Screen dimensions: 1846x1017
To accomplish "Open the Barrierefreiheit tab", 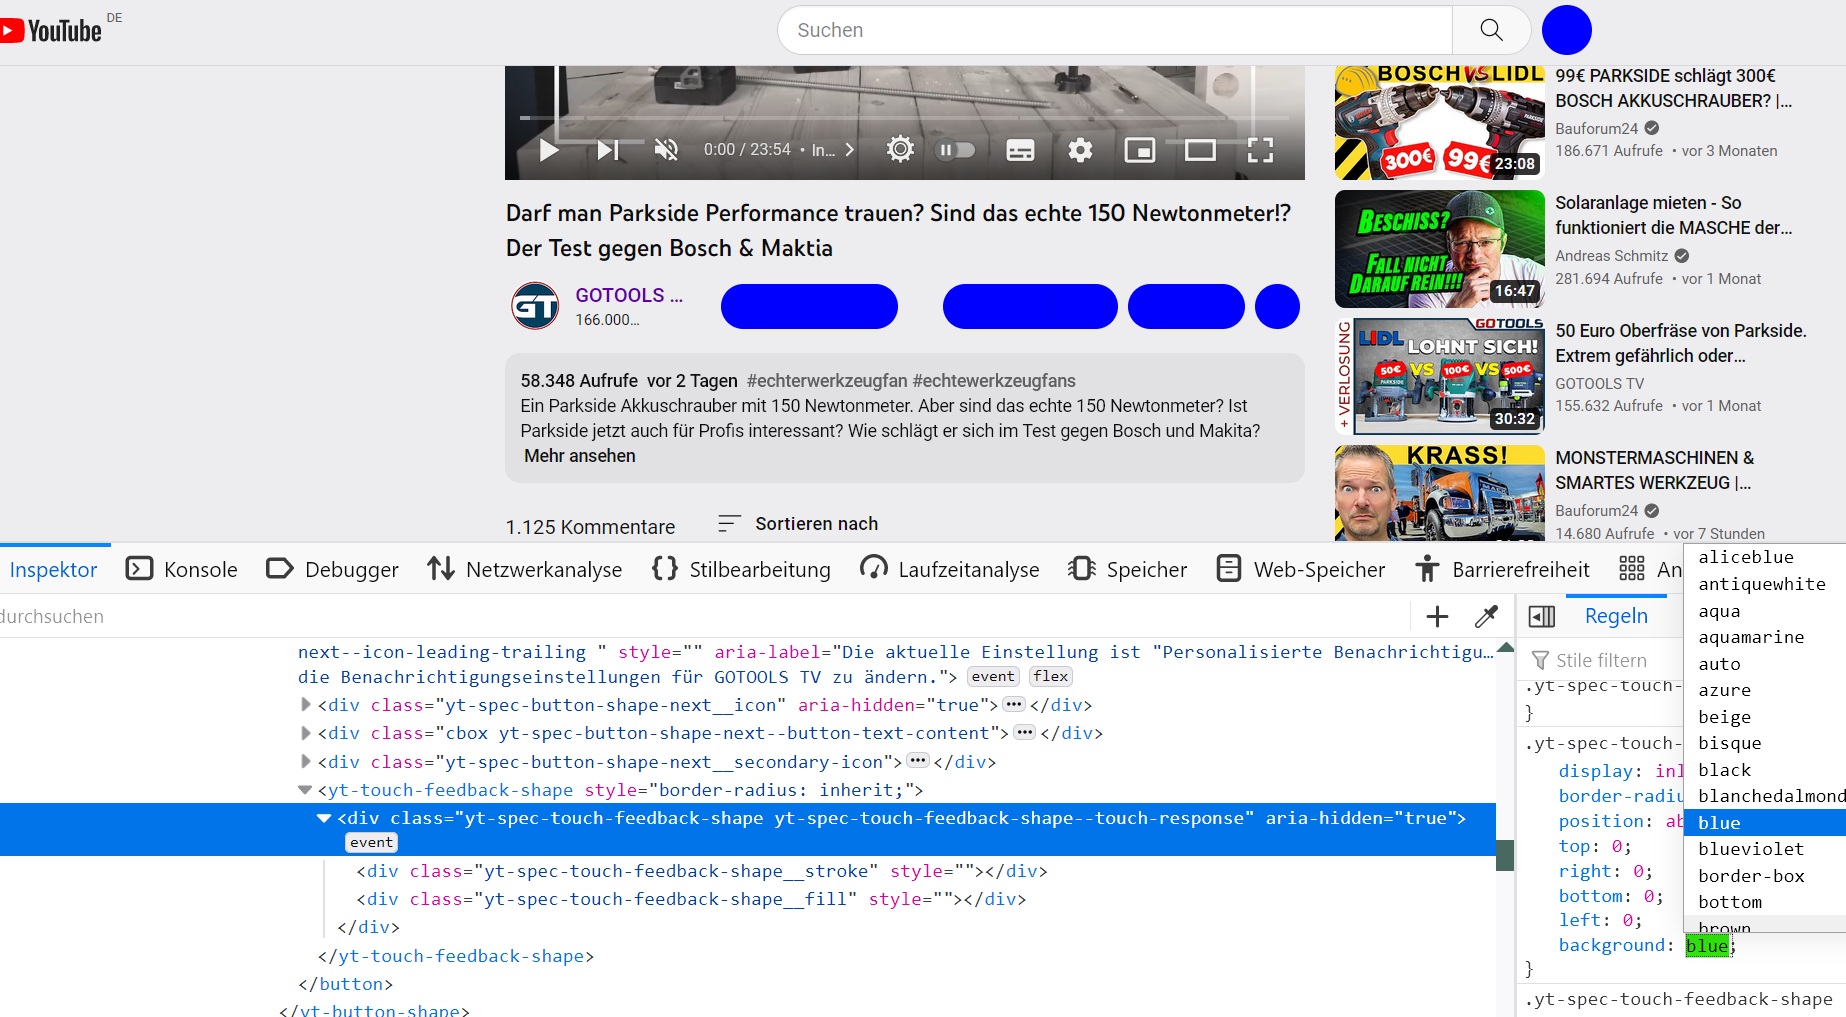I will point(1503,570).
